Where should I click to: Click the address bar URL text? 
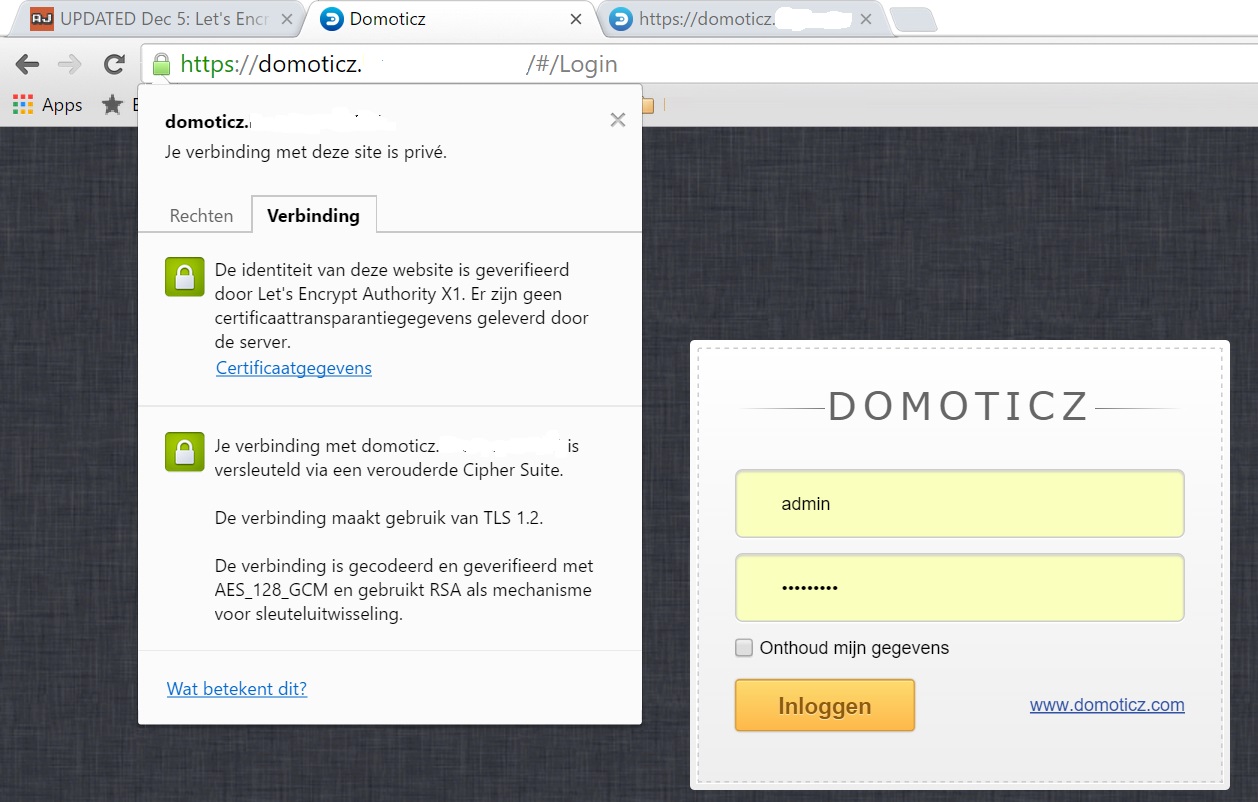pos(399,65)
